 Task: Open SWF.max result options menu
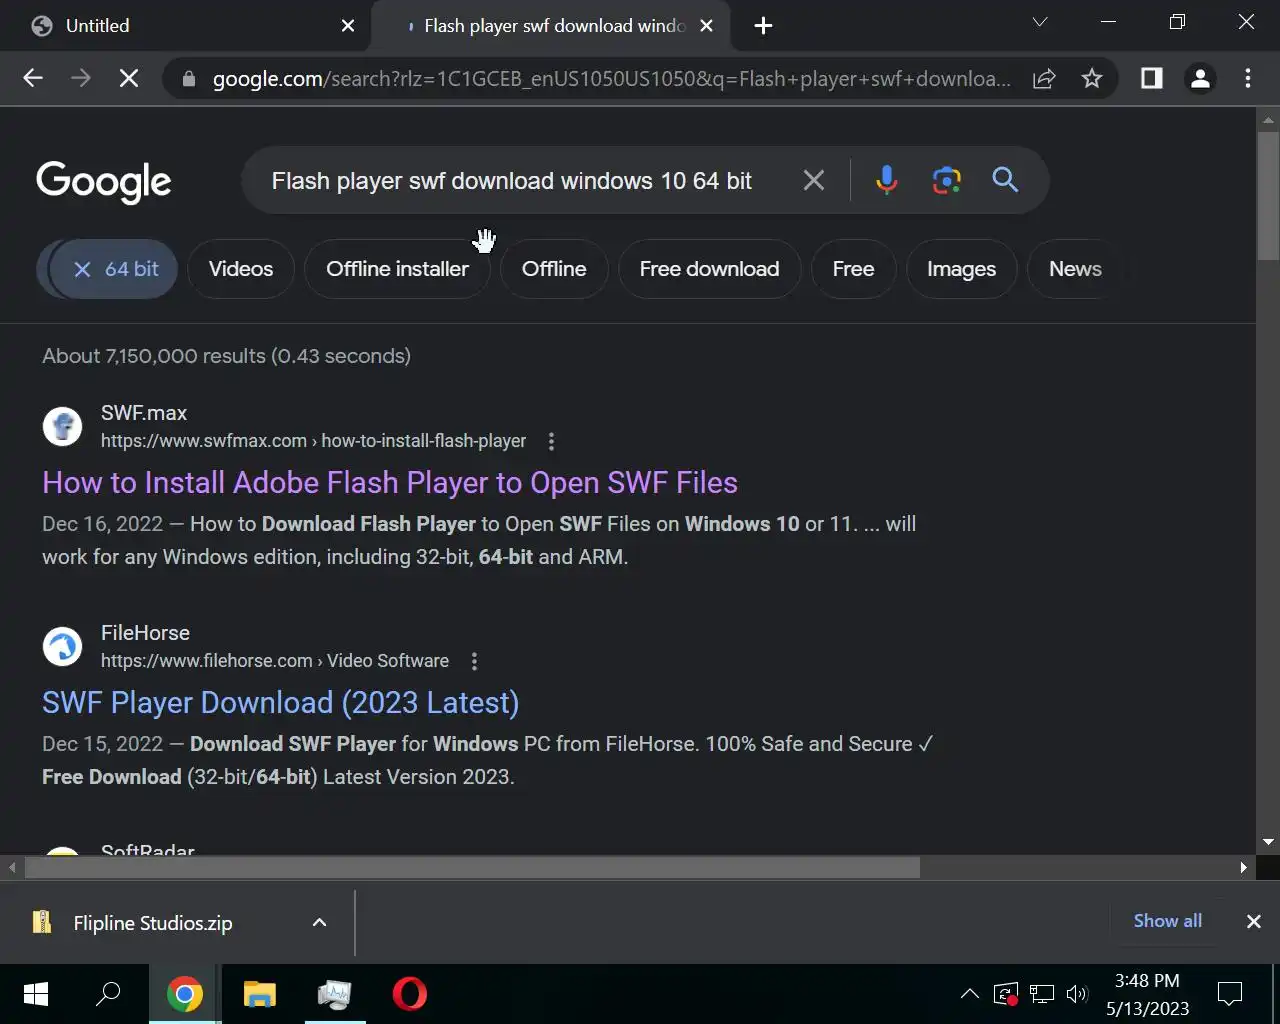coord(551,441)
